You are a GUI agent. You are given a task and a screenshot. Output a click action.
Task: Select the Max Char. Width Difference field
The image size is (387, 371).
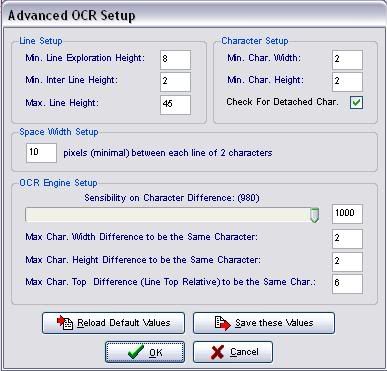[347, 239]
